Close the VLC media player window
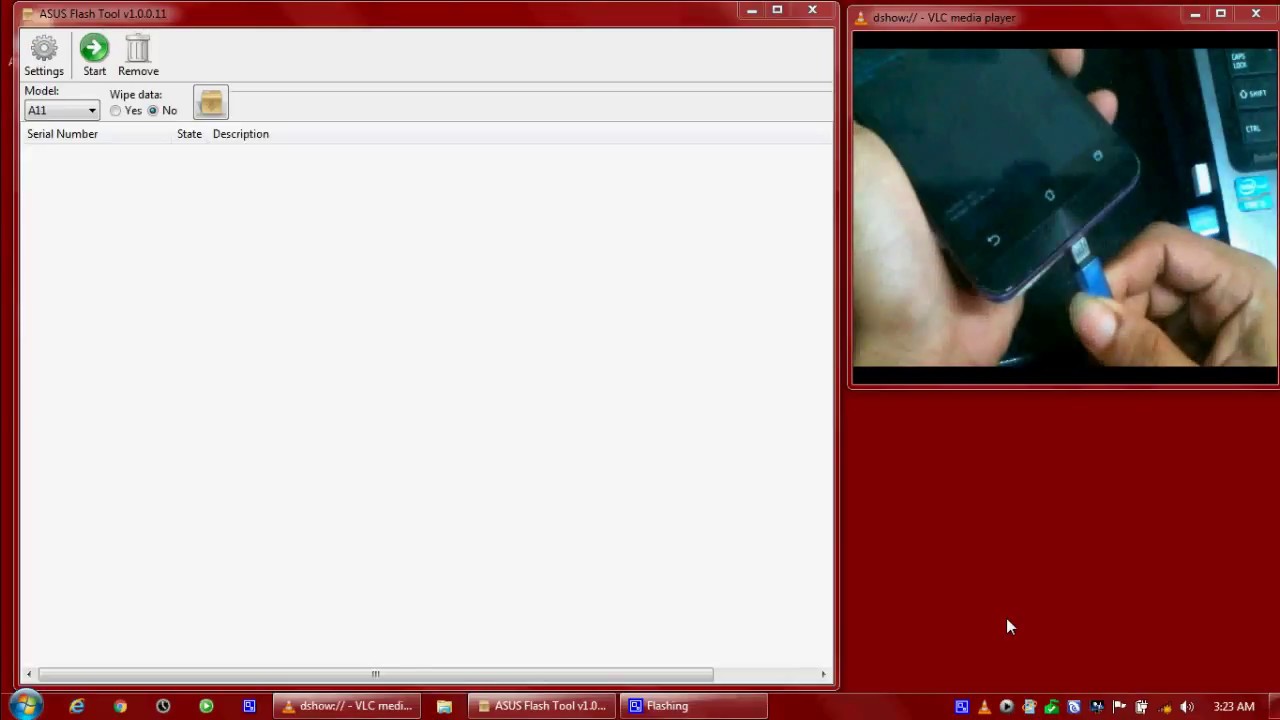 click(1256, 14)
